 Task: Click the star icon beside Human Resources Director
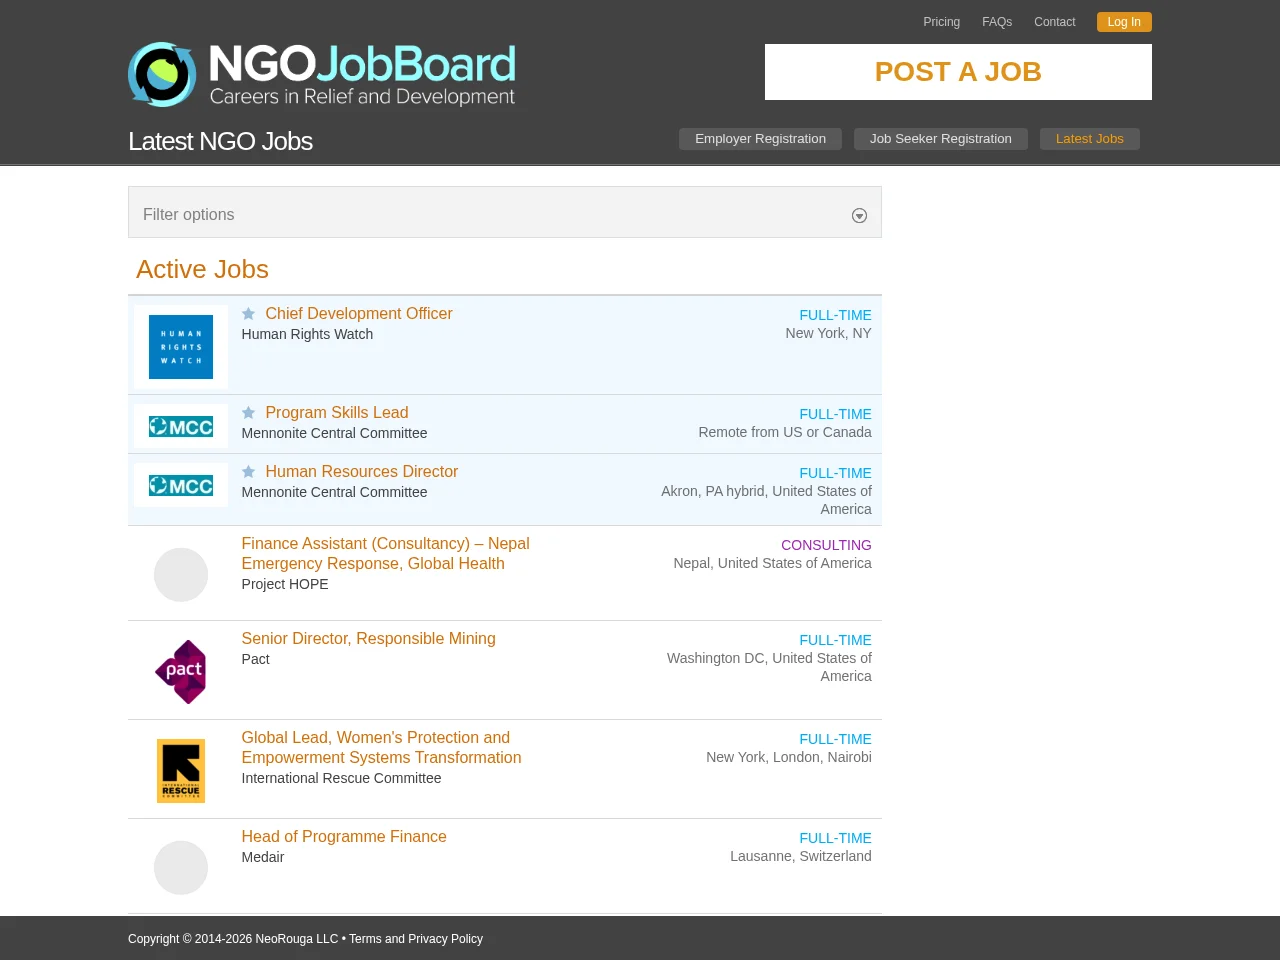248,472
